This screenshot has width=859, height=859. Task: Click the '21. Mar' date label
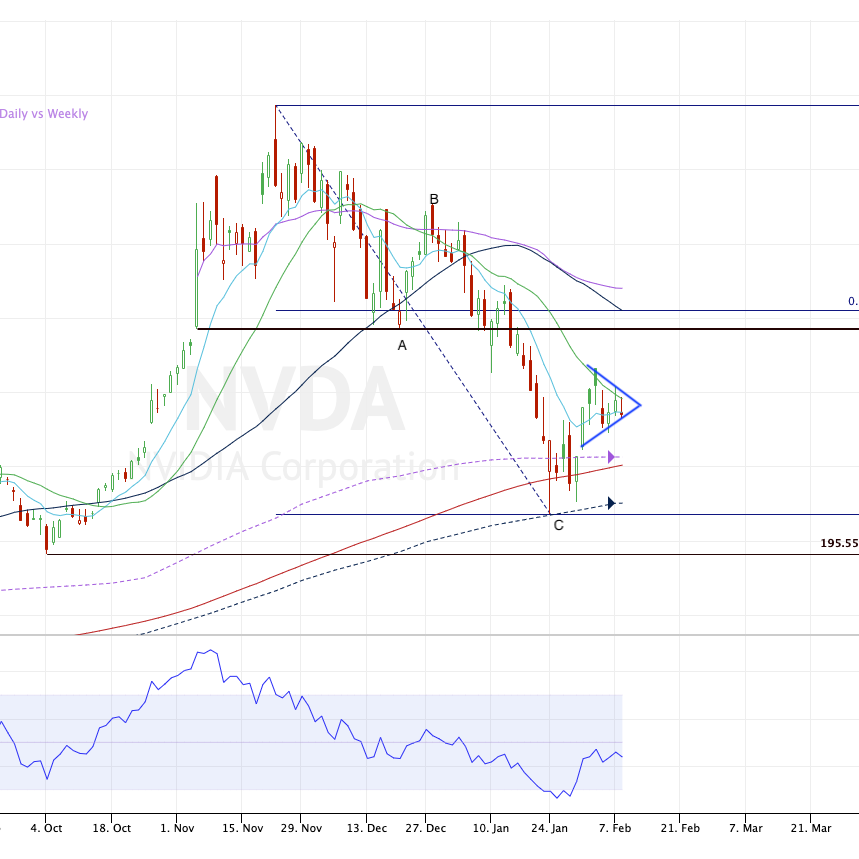pos(810,829)
